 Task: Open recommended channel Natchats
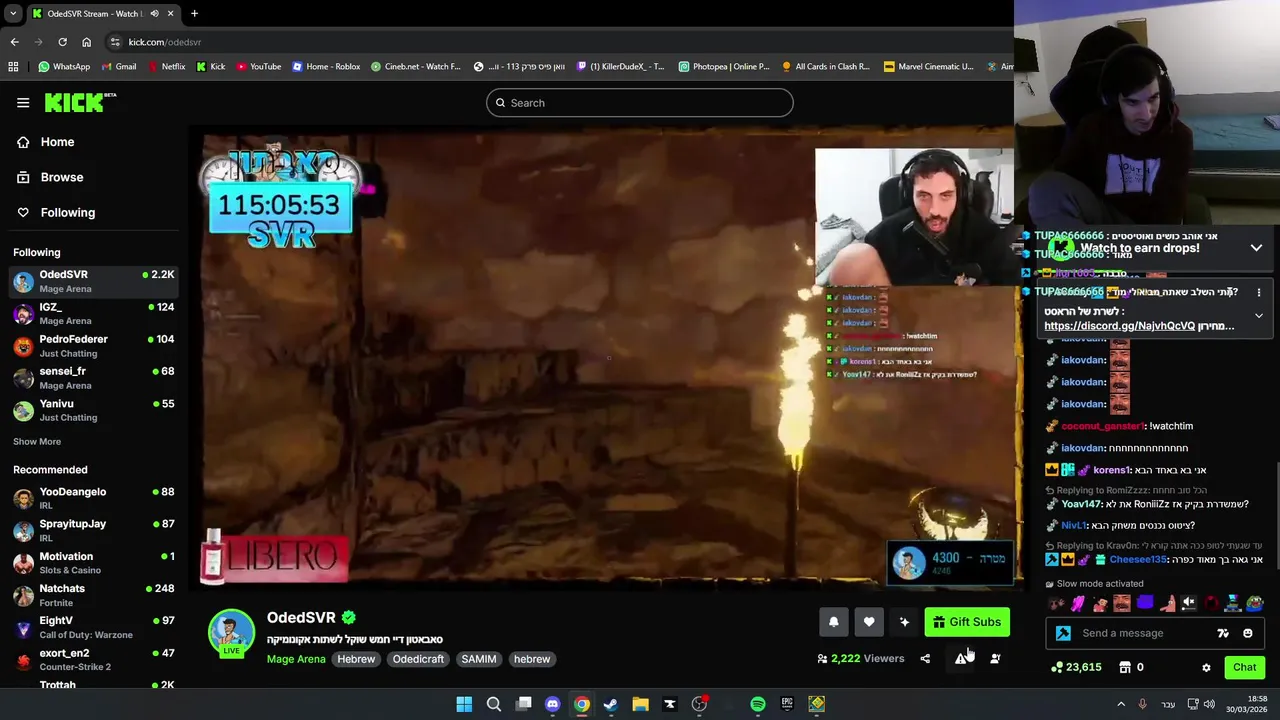click(x=94, y=595)
